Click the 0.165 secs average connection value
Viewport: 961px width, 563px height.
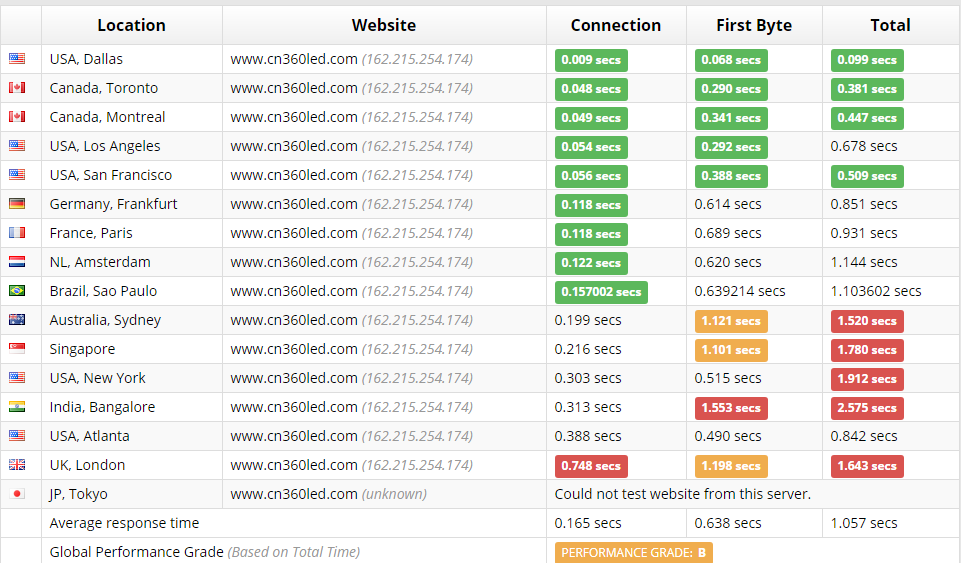tap(588, 523)
